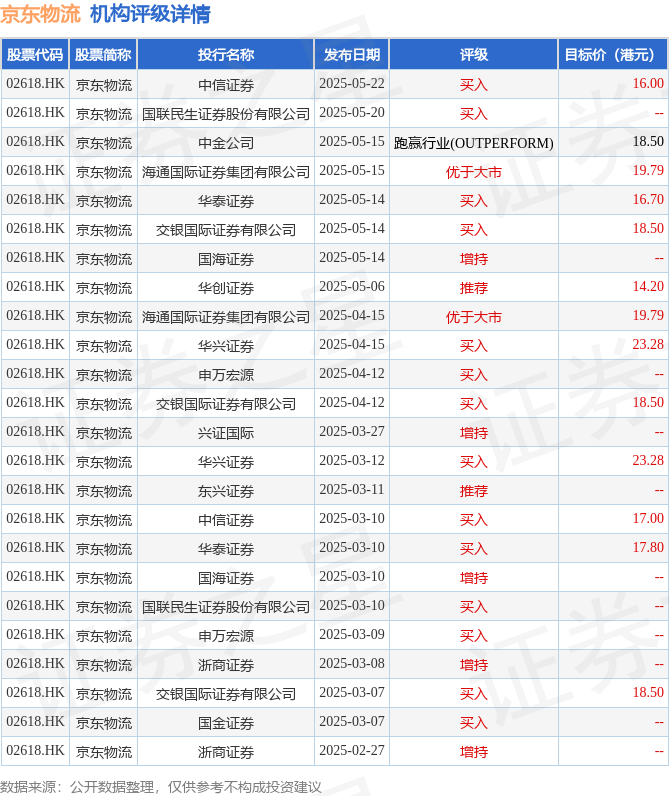Click 申万宏源 in 2025-04-12 row

(x=226, y=374)
